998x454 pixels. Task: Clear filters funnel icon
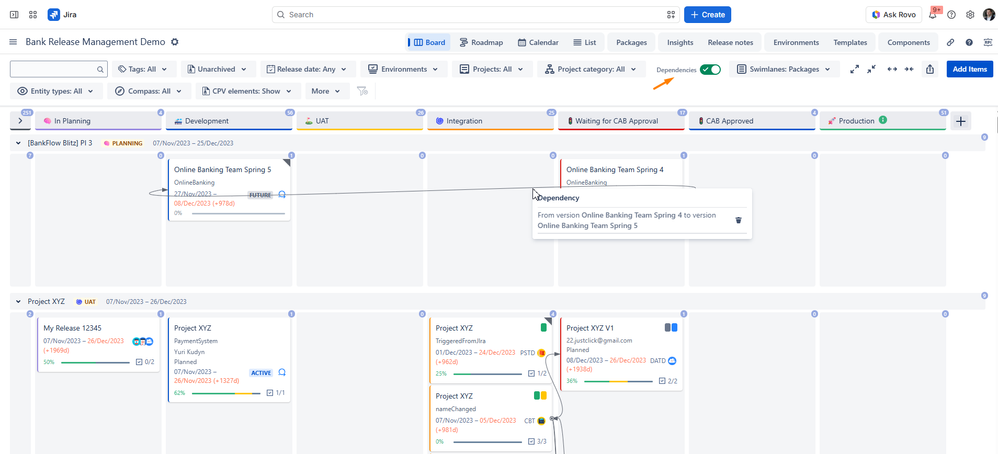[362, 91]
